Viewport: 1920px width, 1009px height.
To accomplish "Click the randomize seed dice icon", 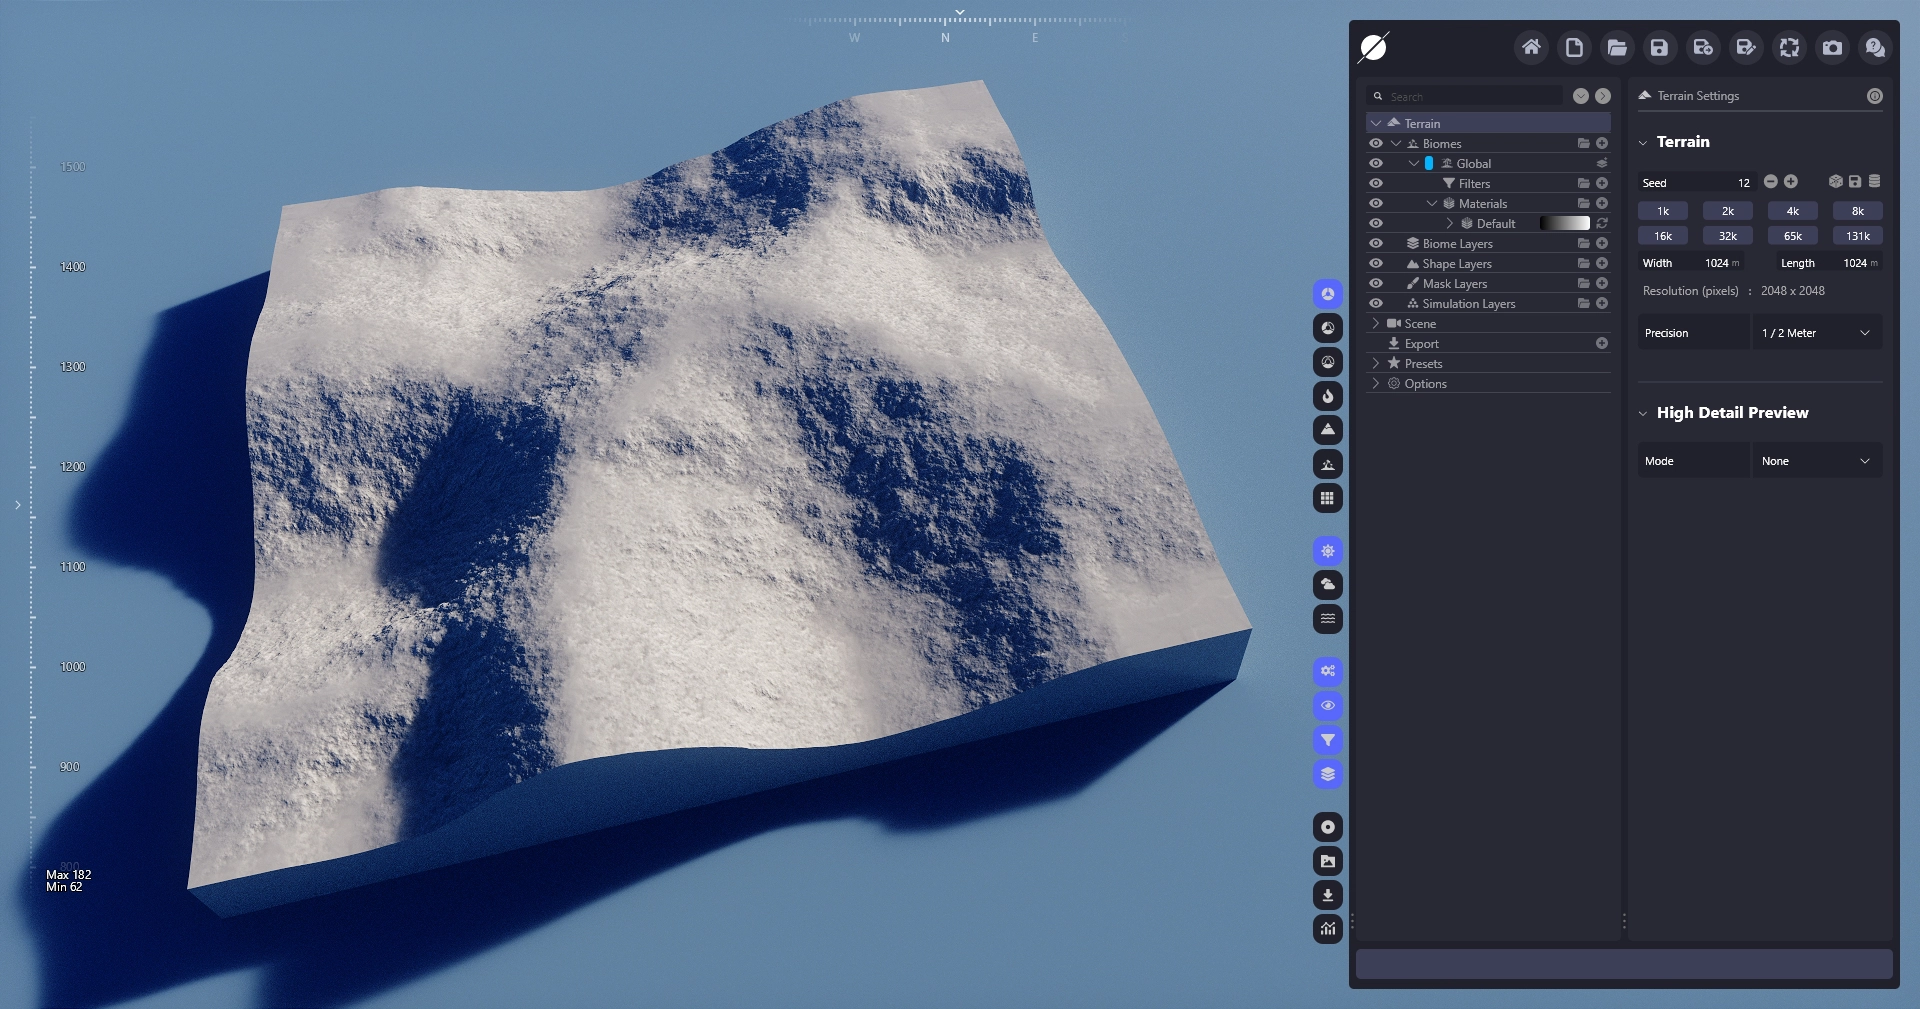I will tap(1835, 182).
